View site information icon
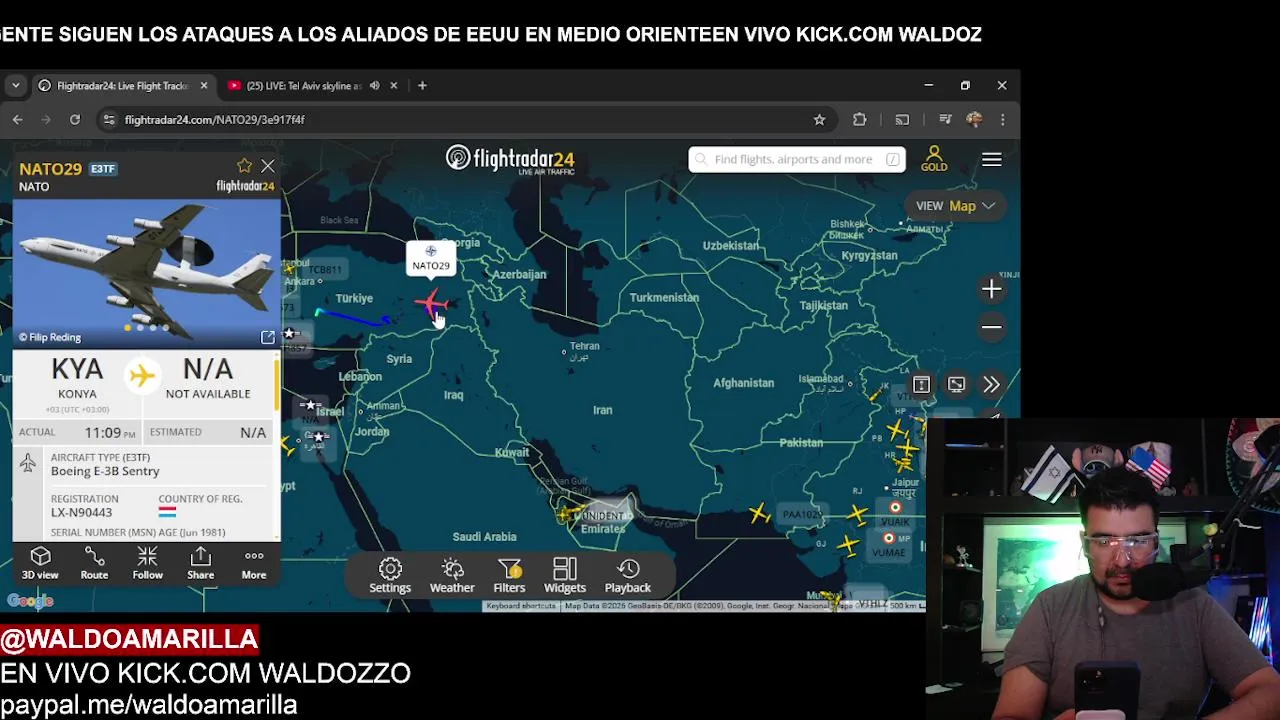The height and width of the screenshot is (720, 1280). (108, 120)
